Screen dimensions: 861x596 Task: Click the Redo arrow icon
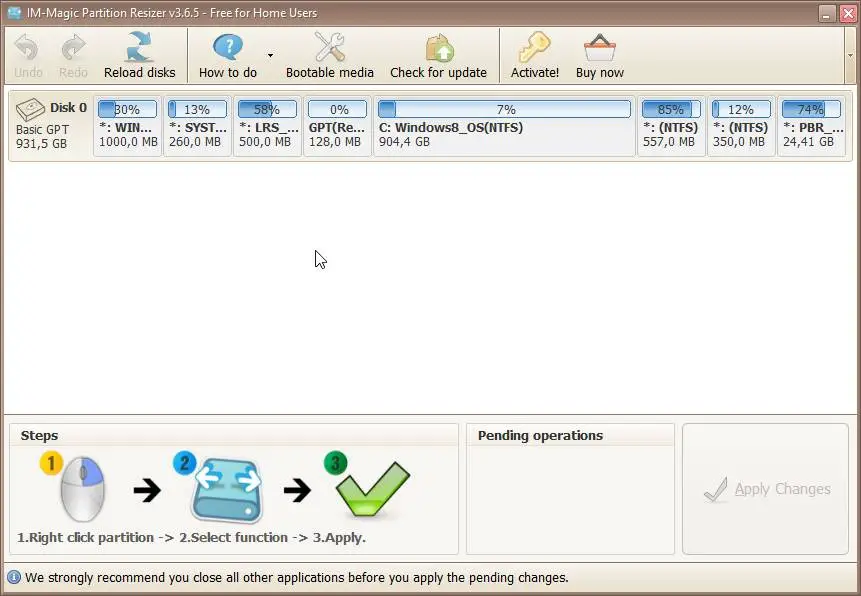coord(73,48)
